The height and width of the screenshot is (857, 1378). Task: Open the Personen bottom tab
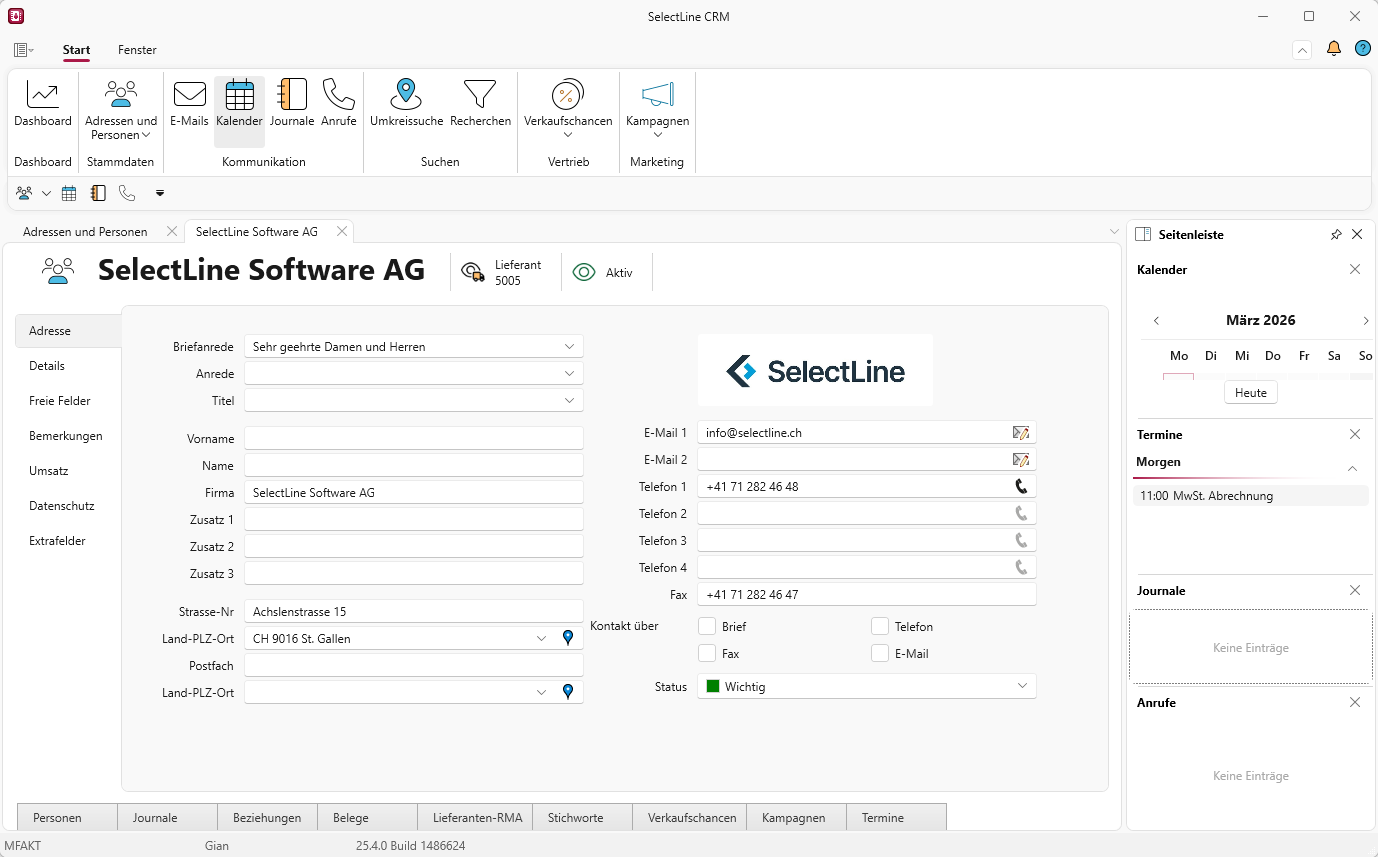pyautogui.click(x=57, y=818)
